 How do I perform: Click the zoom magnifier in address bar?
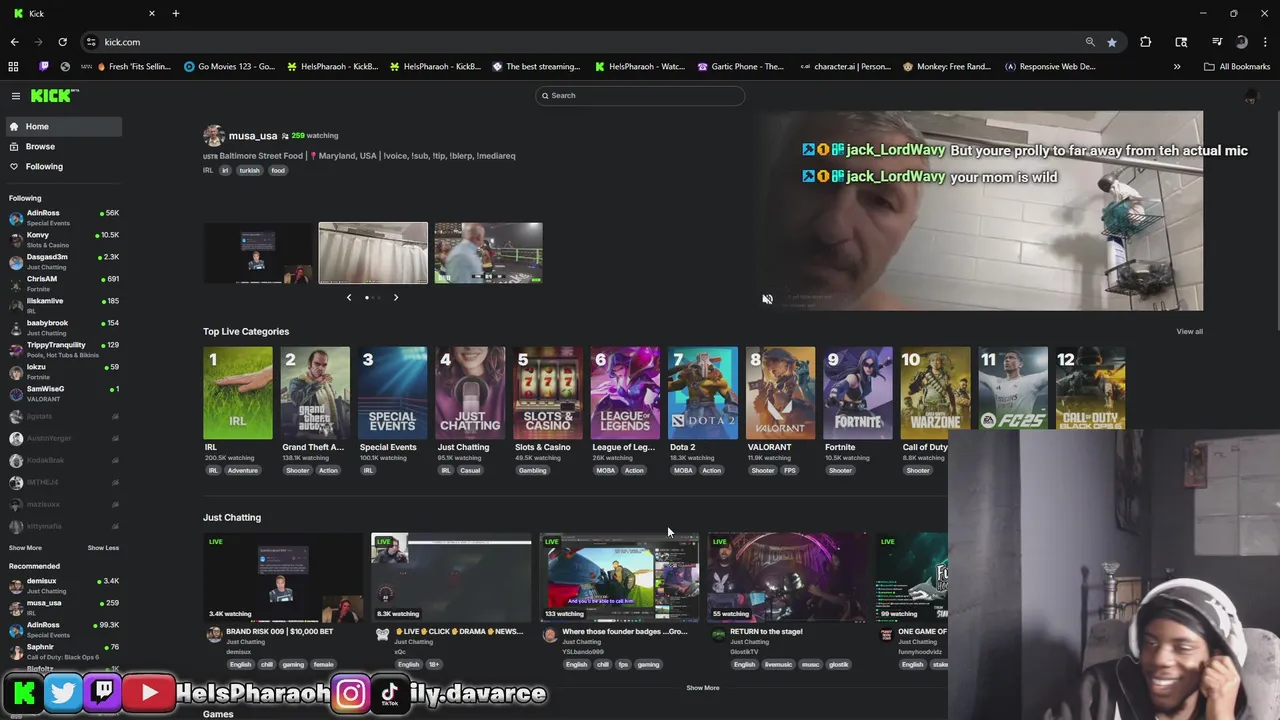tap(1090, 42)
